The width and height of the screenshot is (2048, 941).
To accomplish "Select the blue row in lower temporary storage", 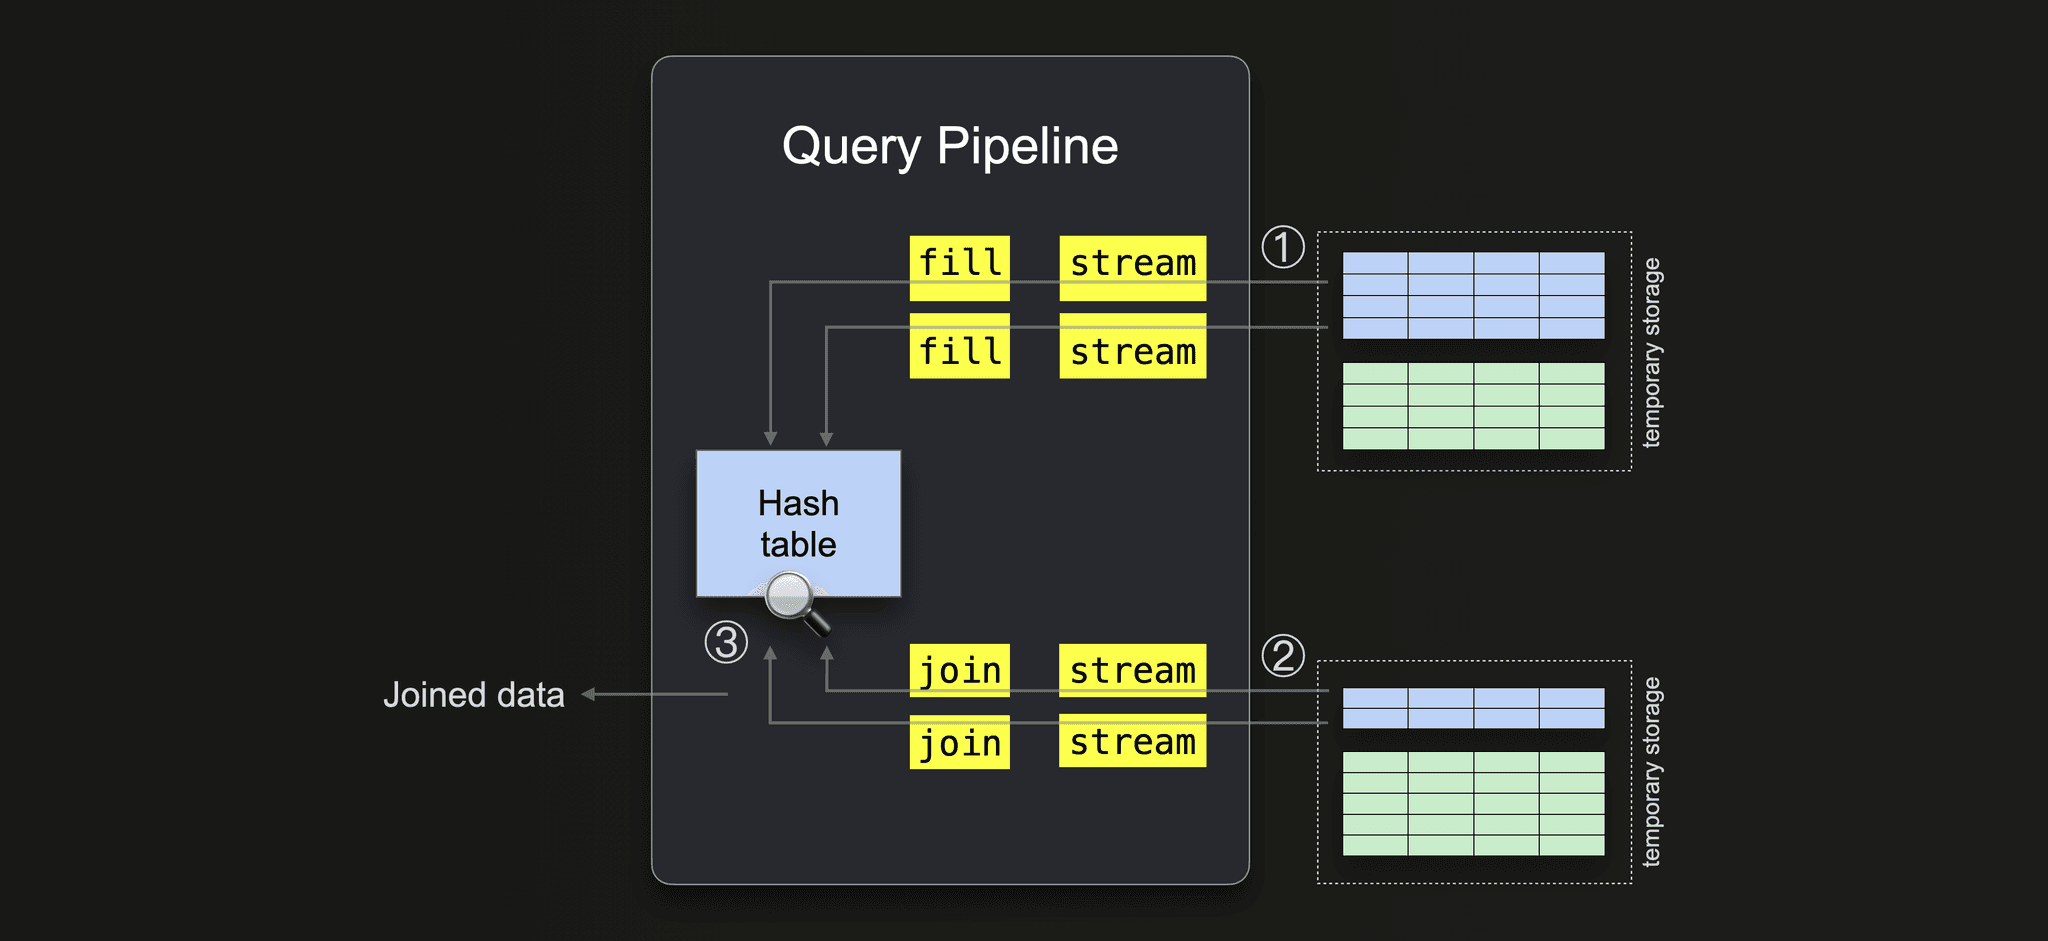I will tap(1473, 708).
